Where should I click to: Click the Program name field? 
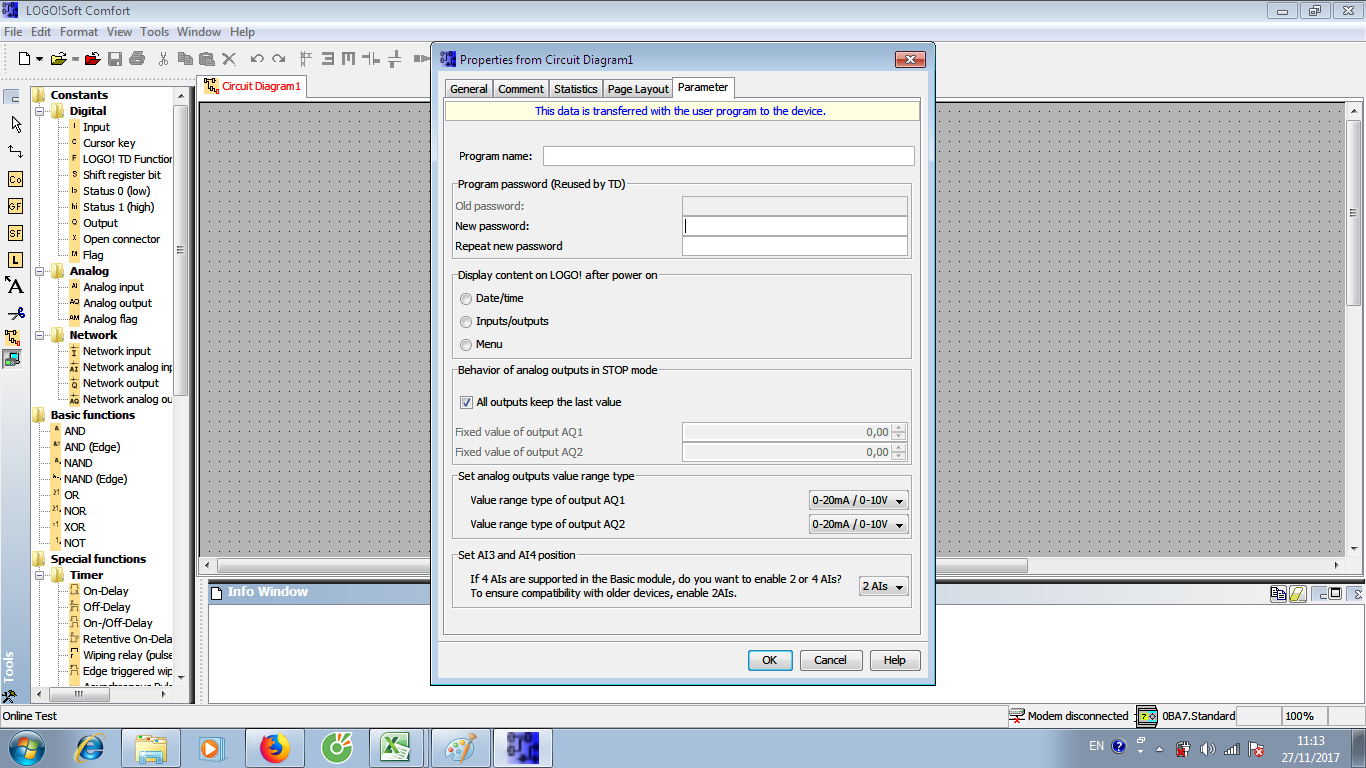tap(729, 156)
